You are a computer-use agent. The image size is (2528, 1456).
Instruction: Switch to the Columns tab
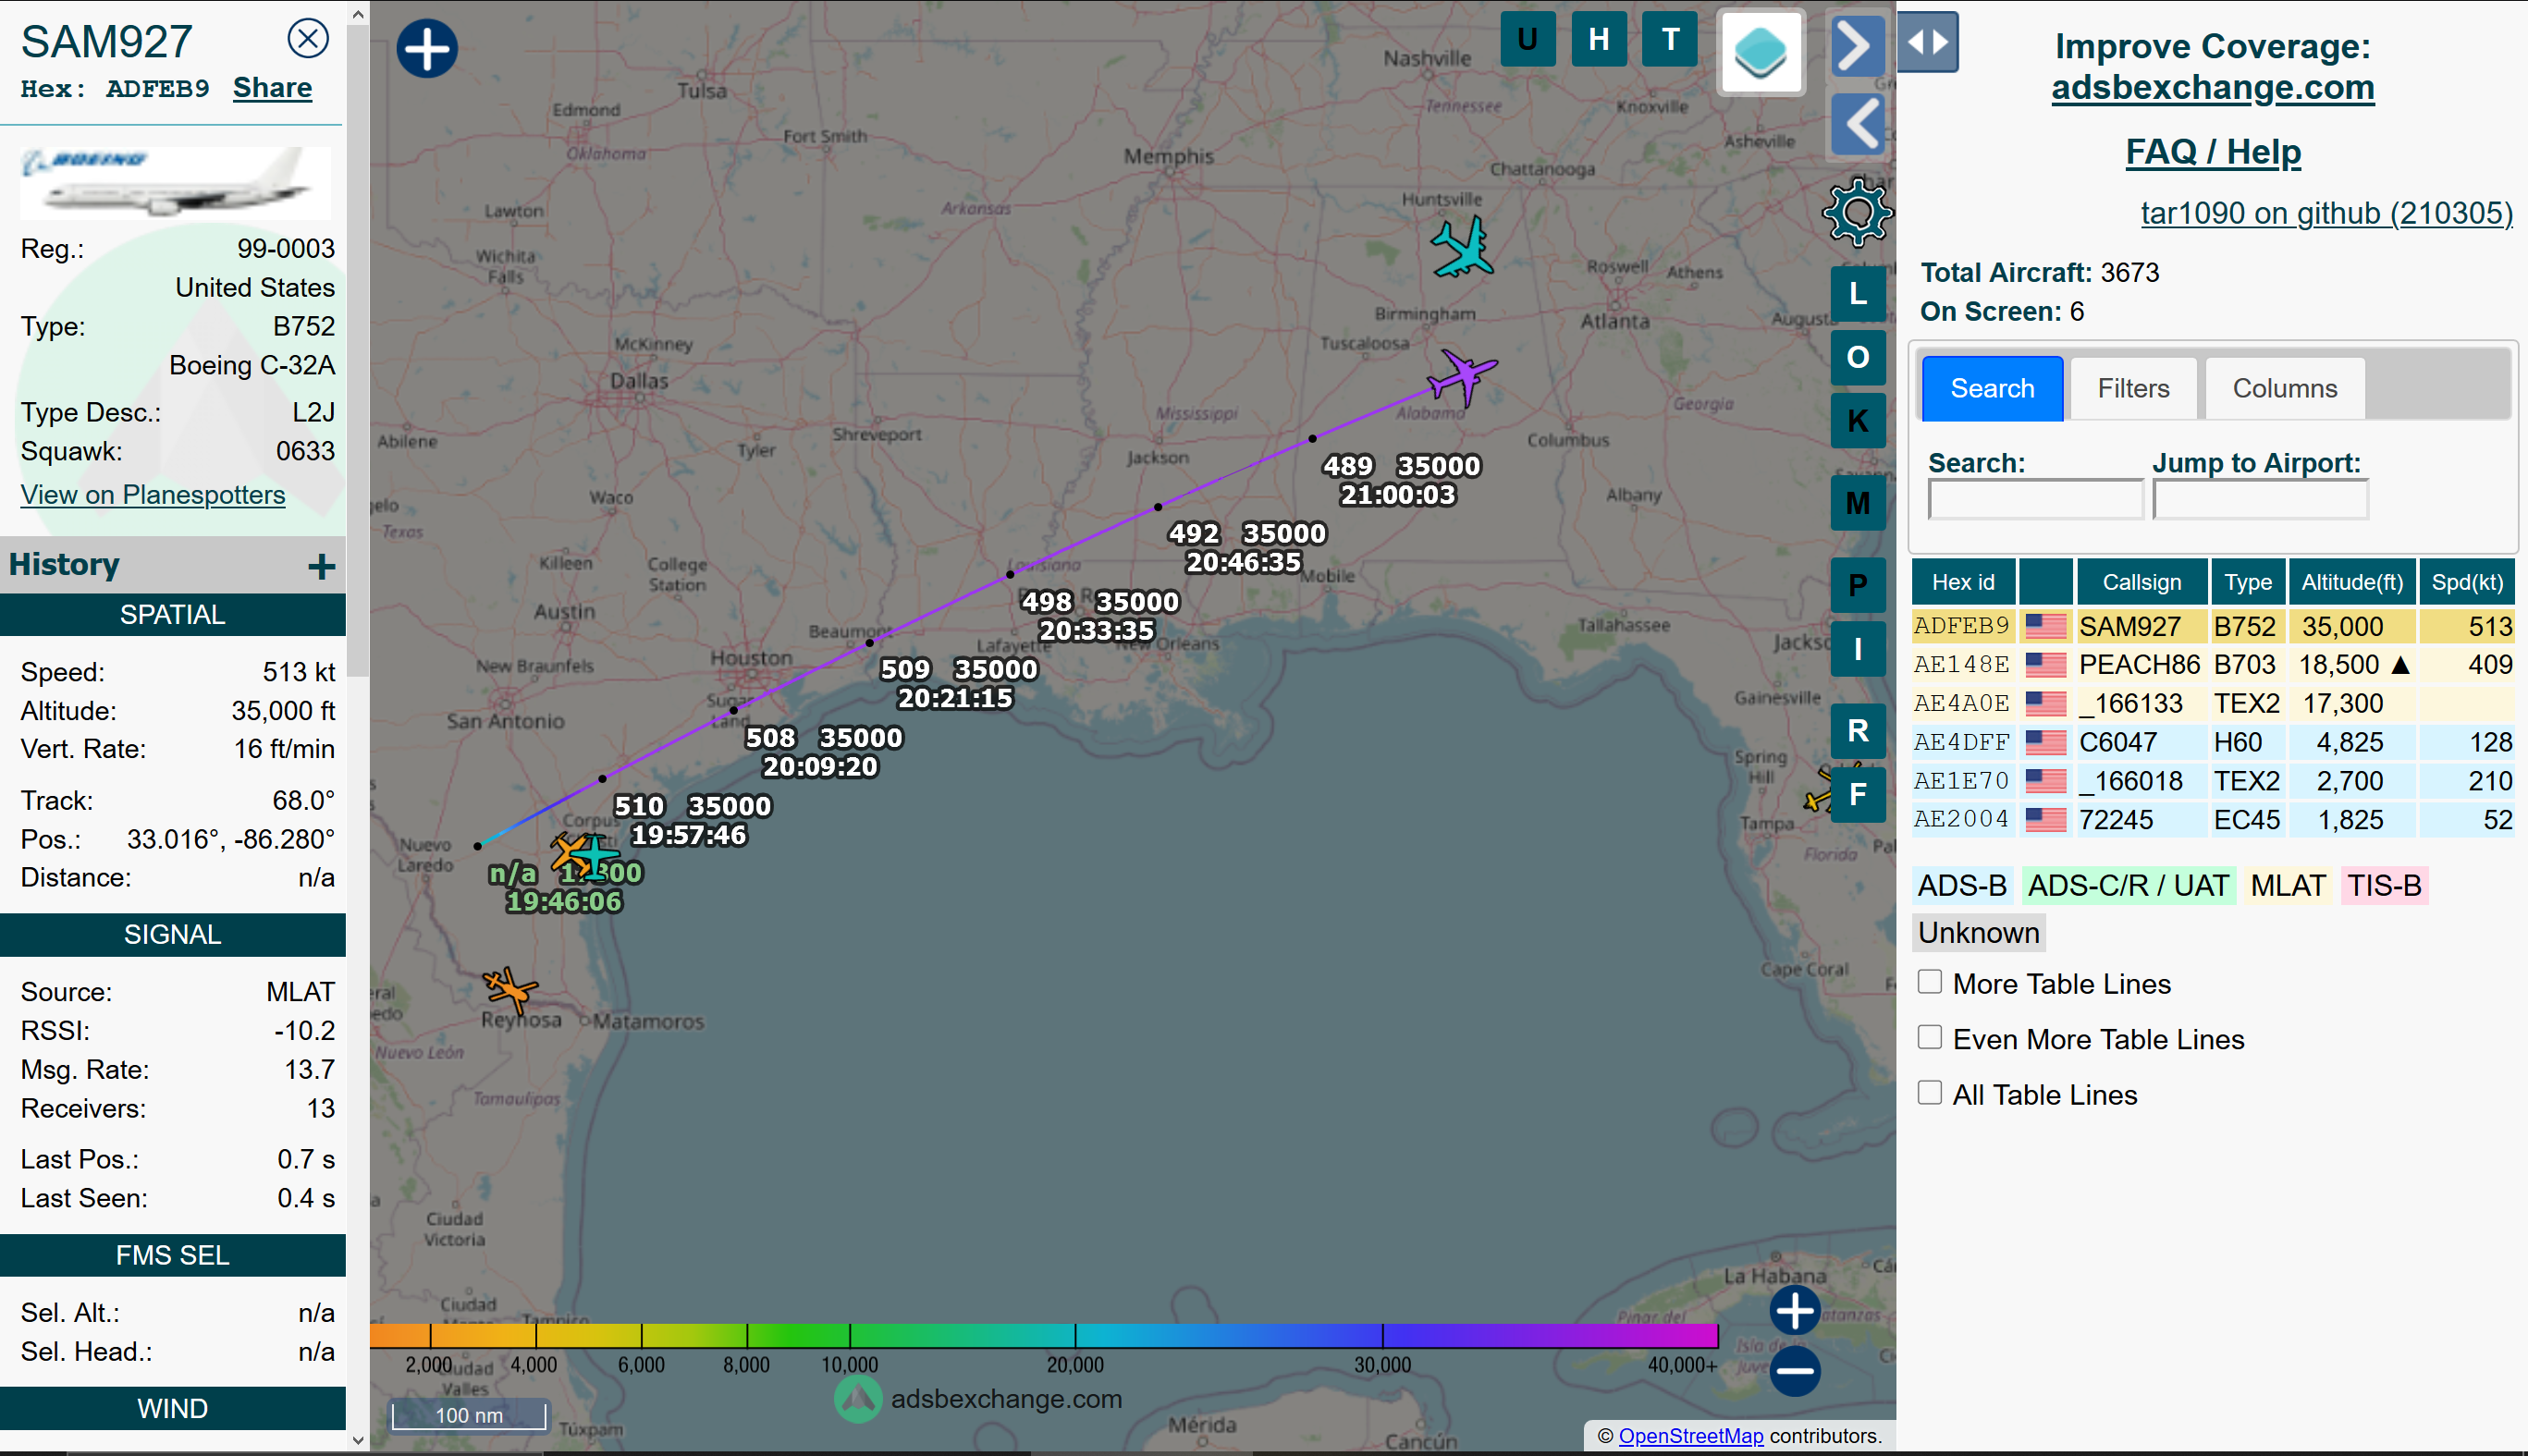(x=2284, y=388)
